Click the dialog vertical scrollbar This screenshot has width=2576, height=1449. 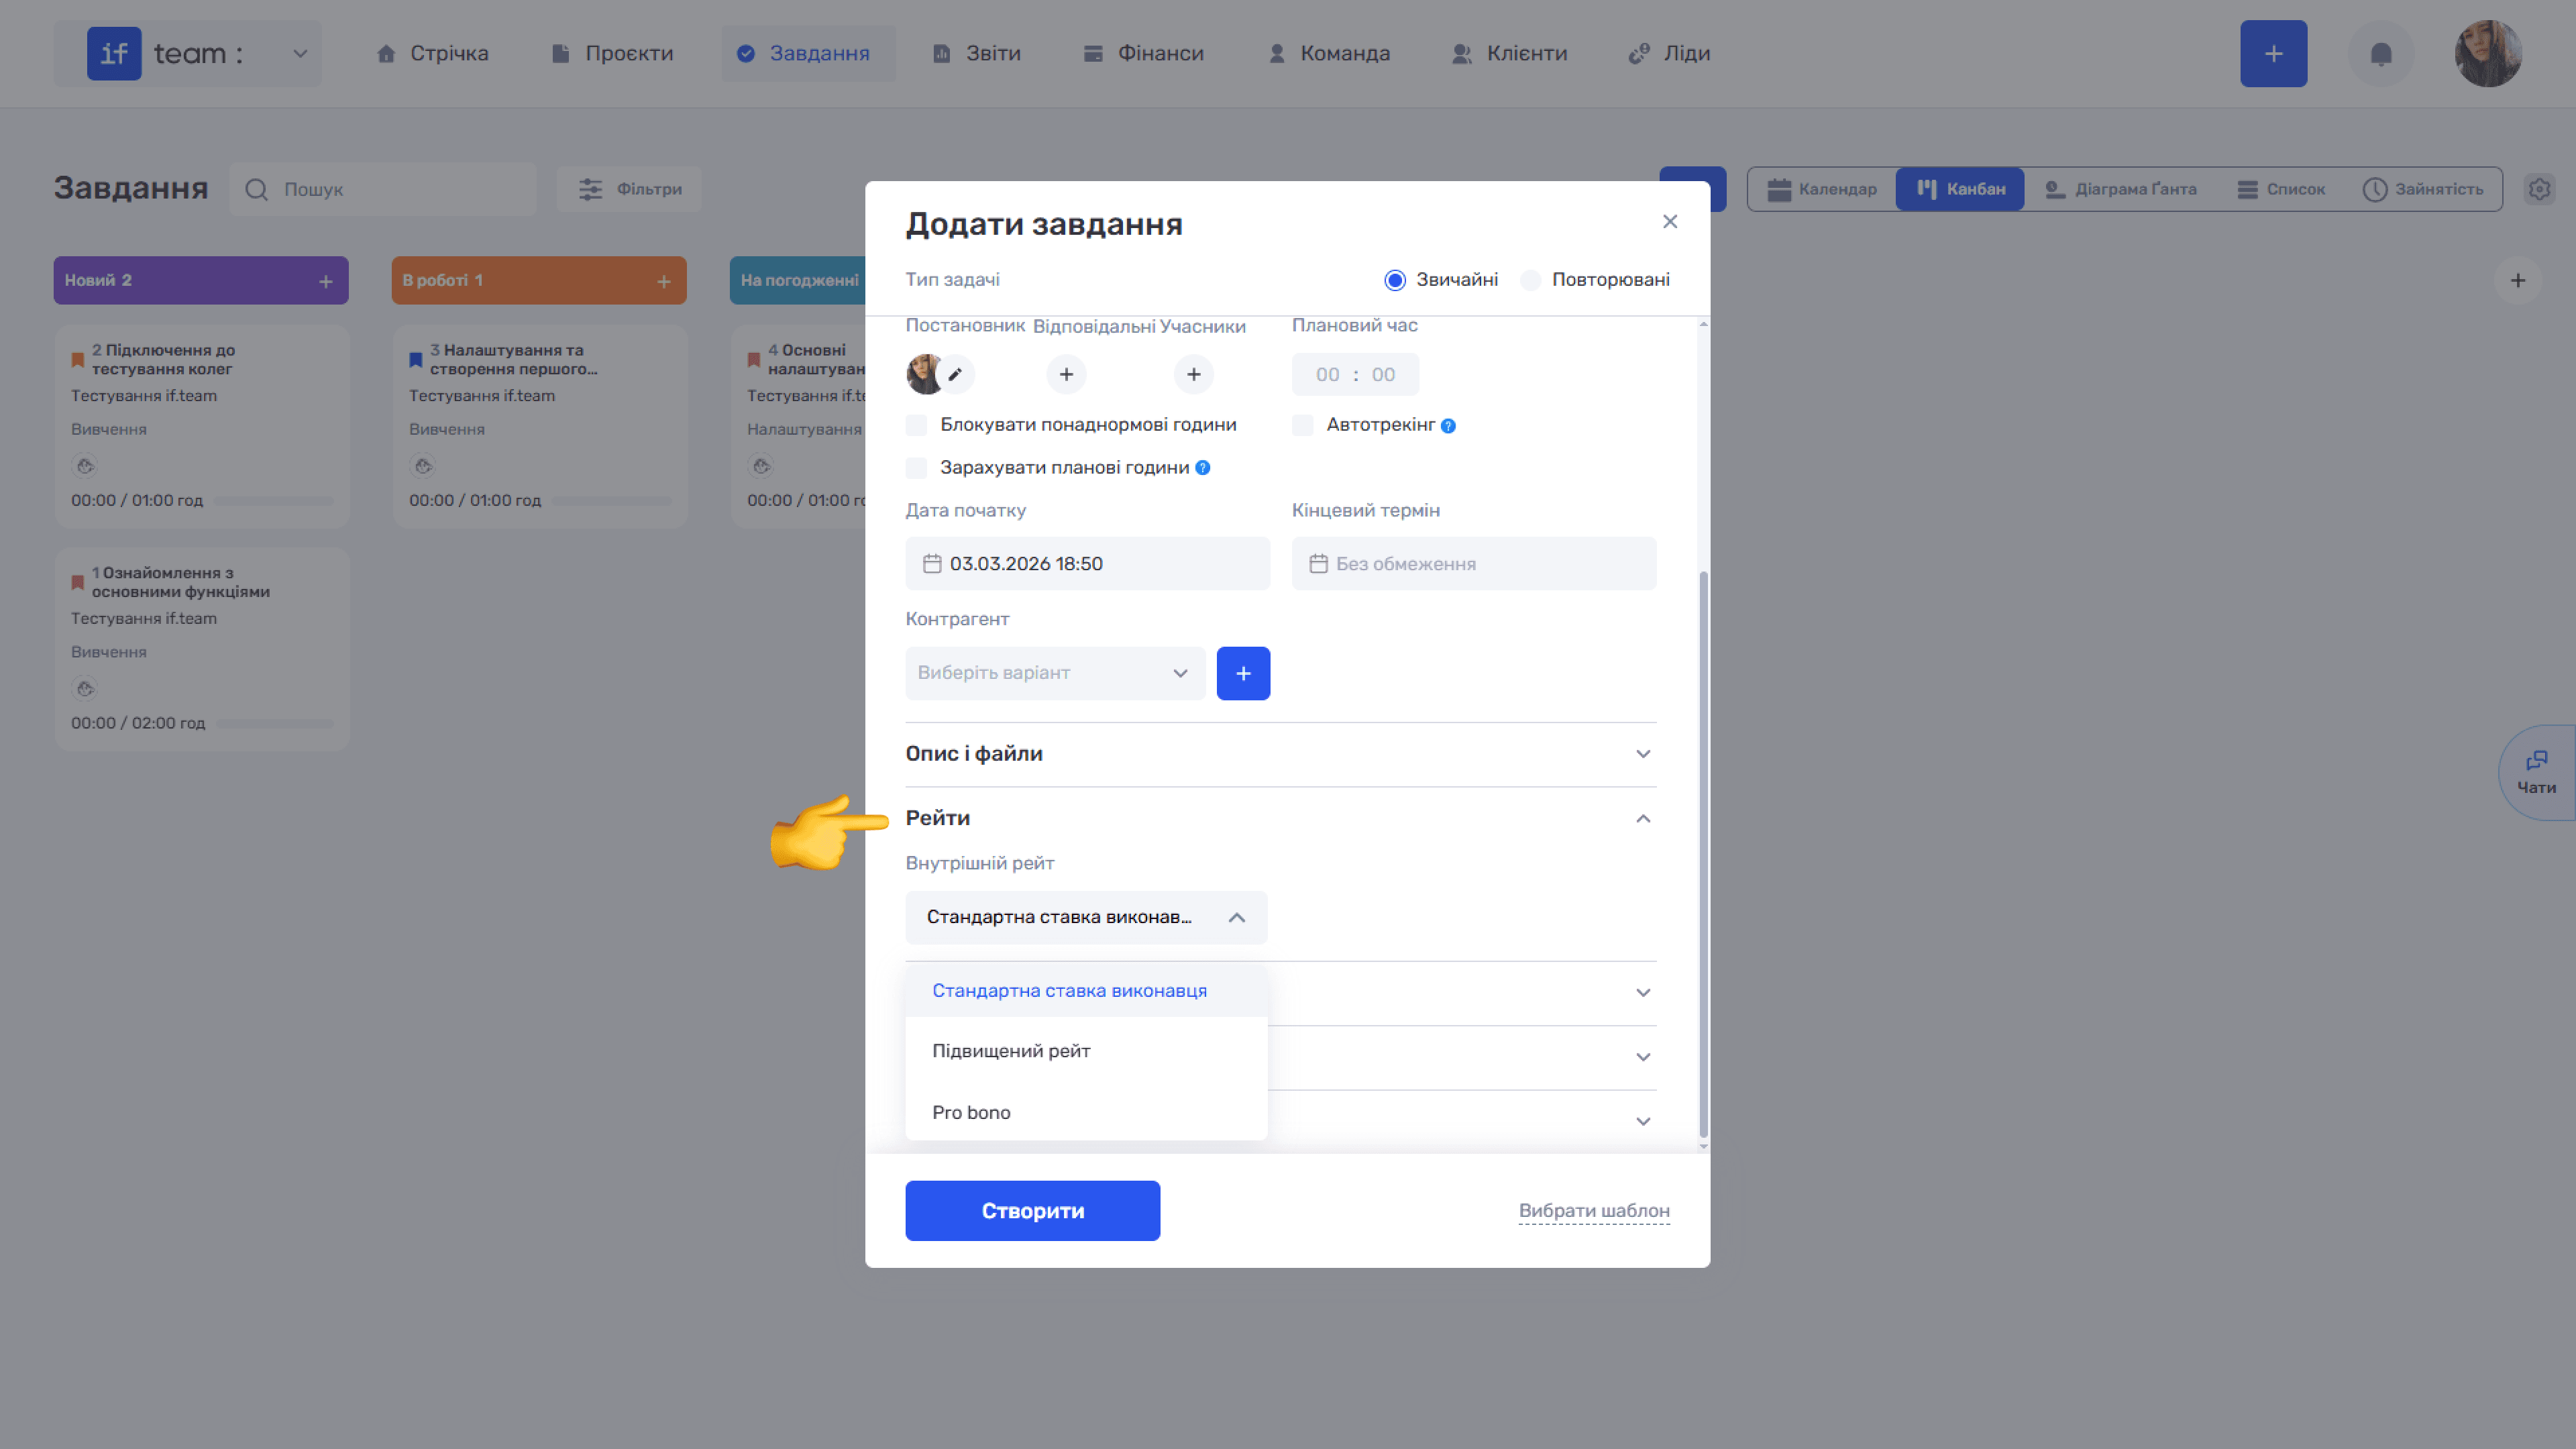click(x=1703, y=853)
